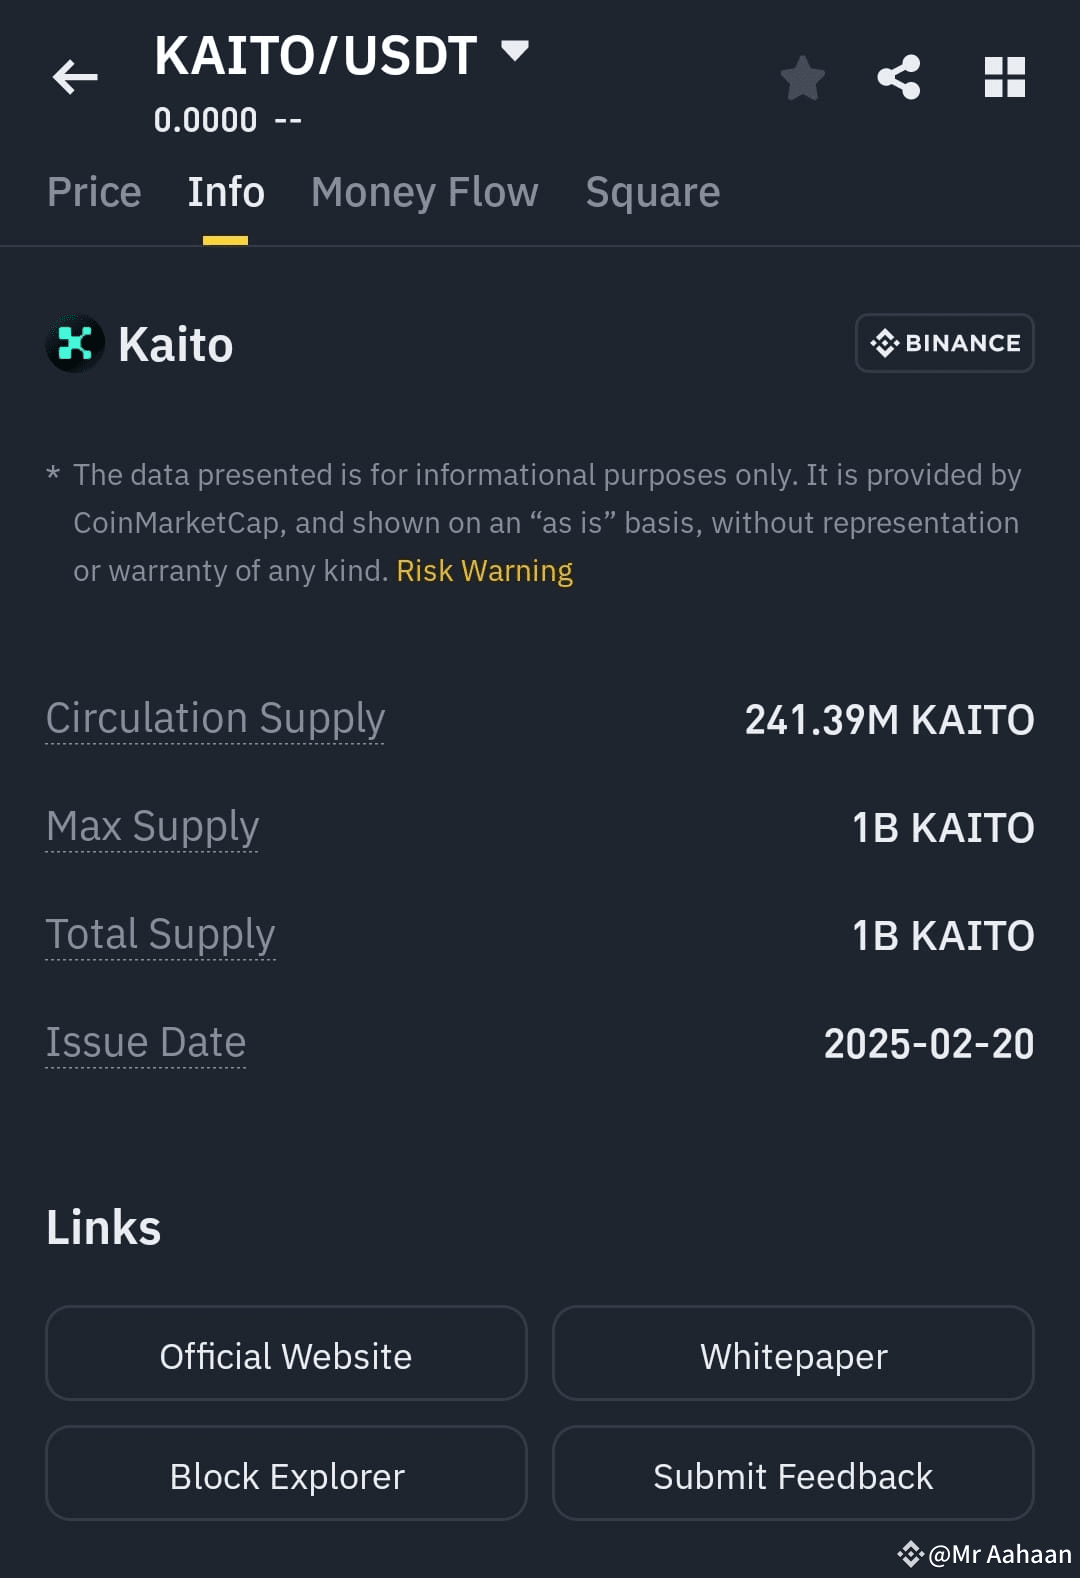Open the Block Explorer
This screenshot has width=1080, height=1578.
(285, 1474)
